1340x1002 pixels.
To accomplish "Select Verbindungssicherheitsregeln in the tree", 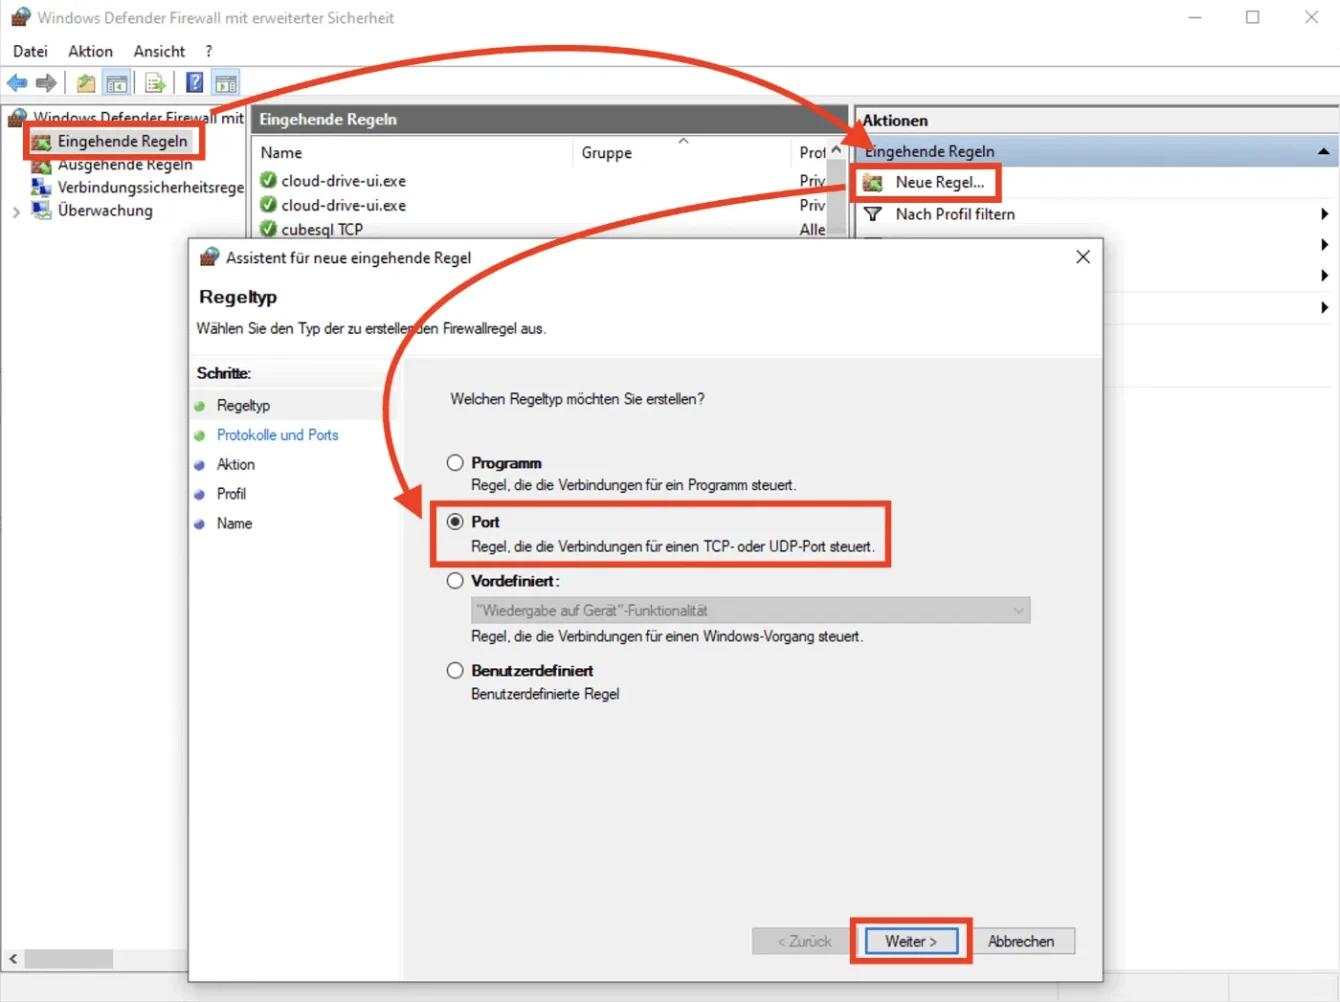I will pyautogui.click(x=151, y=187).
